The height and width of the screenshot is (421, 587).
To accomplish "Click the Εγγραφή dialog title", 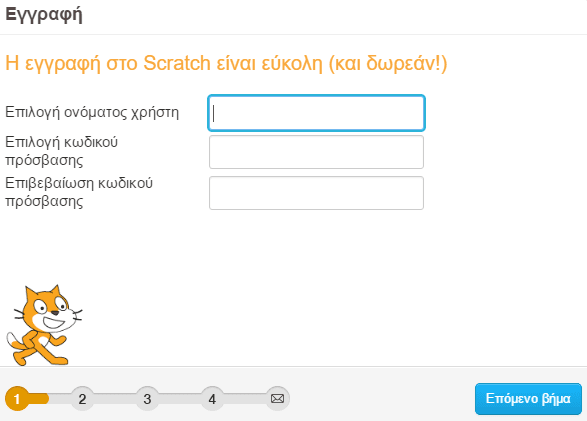I will click(x=44, y=15).
